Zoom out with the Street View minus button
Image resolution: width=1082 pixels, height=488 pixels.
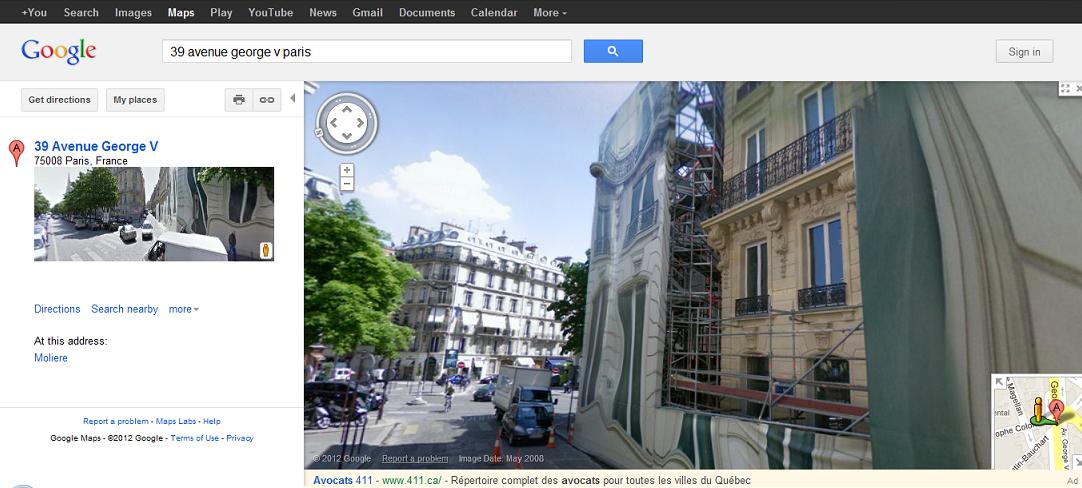[347, 184]
